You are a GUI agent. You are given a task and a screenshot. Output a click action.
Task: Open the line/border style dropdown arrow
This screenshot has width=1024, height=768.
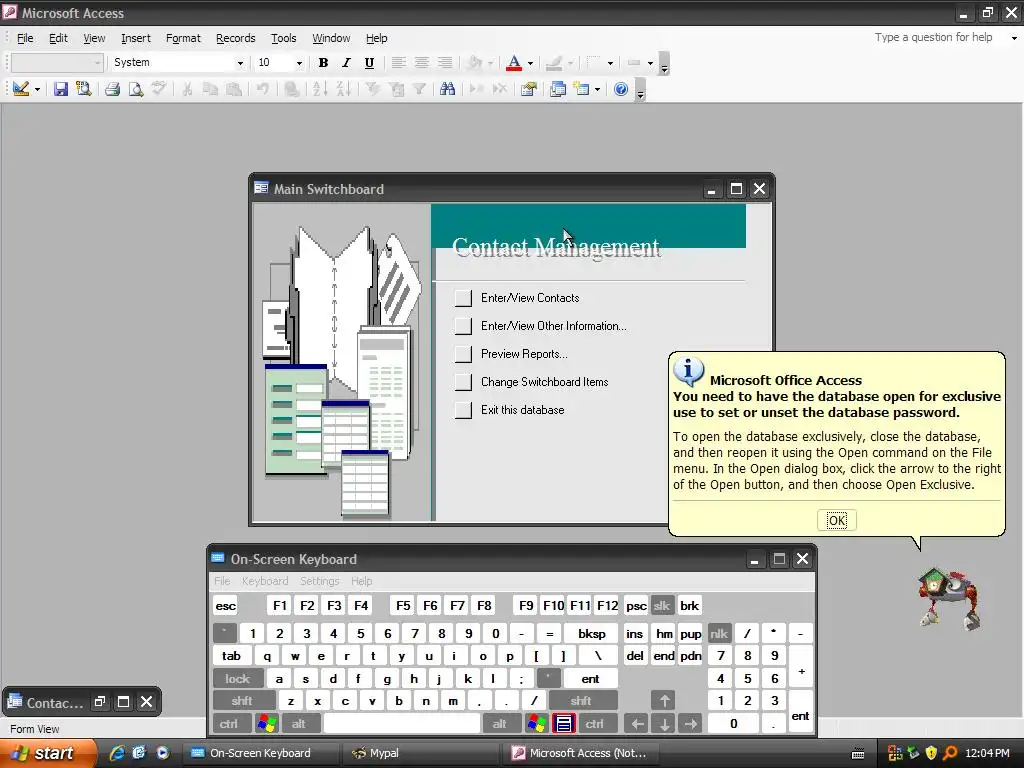click(610, 63)
